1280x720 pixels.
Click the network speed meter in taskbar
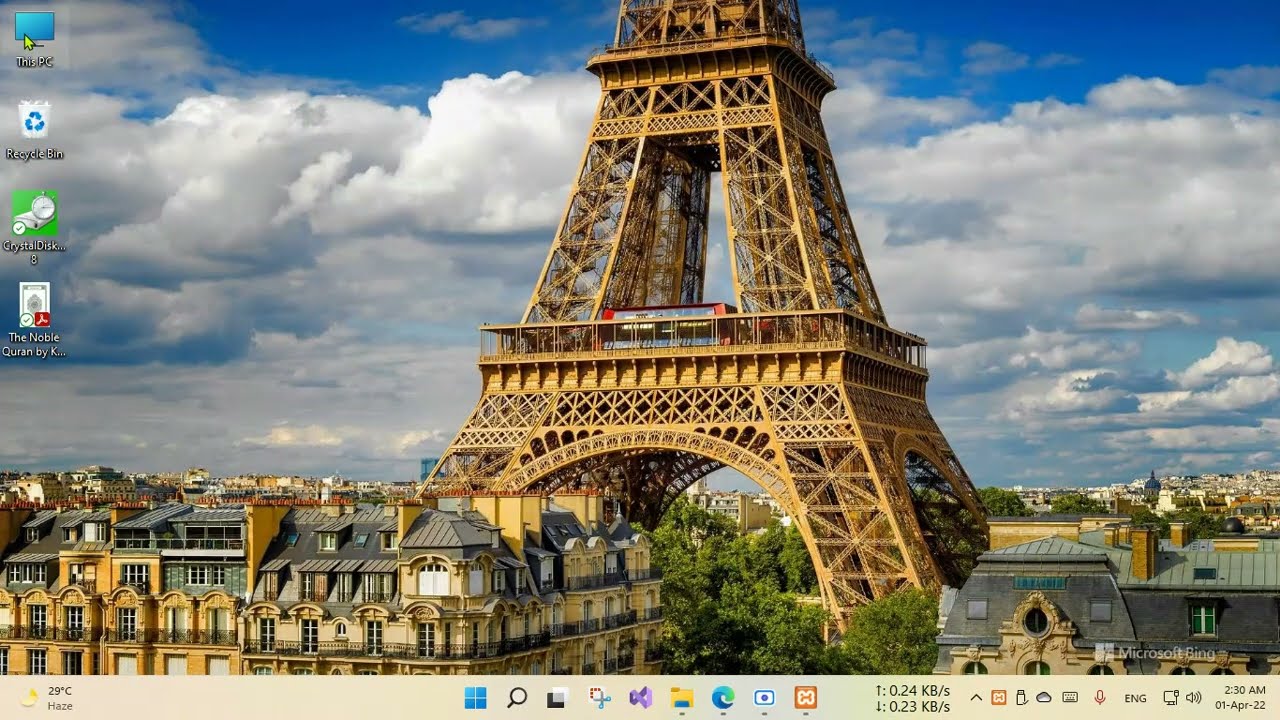912,698
